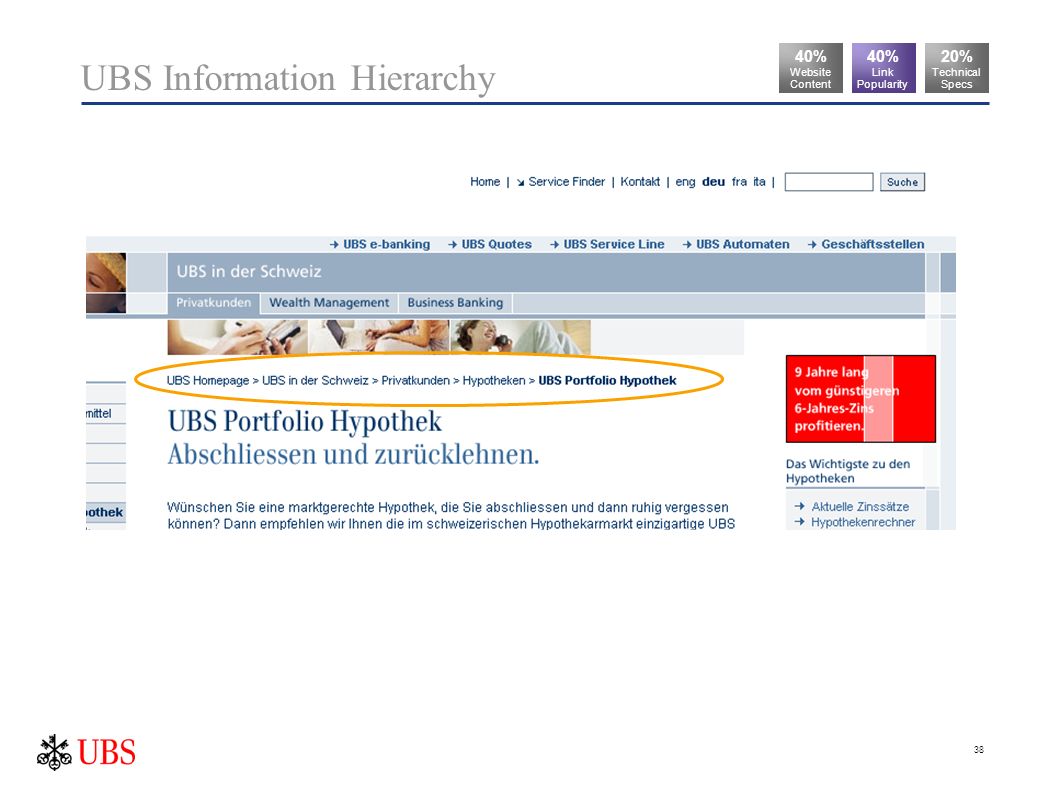Click the Abschliessen und zurücklehnen subtitle
The image size is (1056, 792).
click(x=354, y=455)
